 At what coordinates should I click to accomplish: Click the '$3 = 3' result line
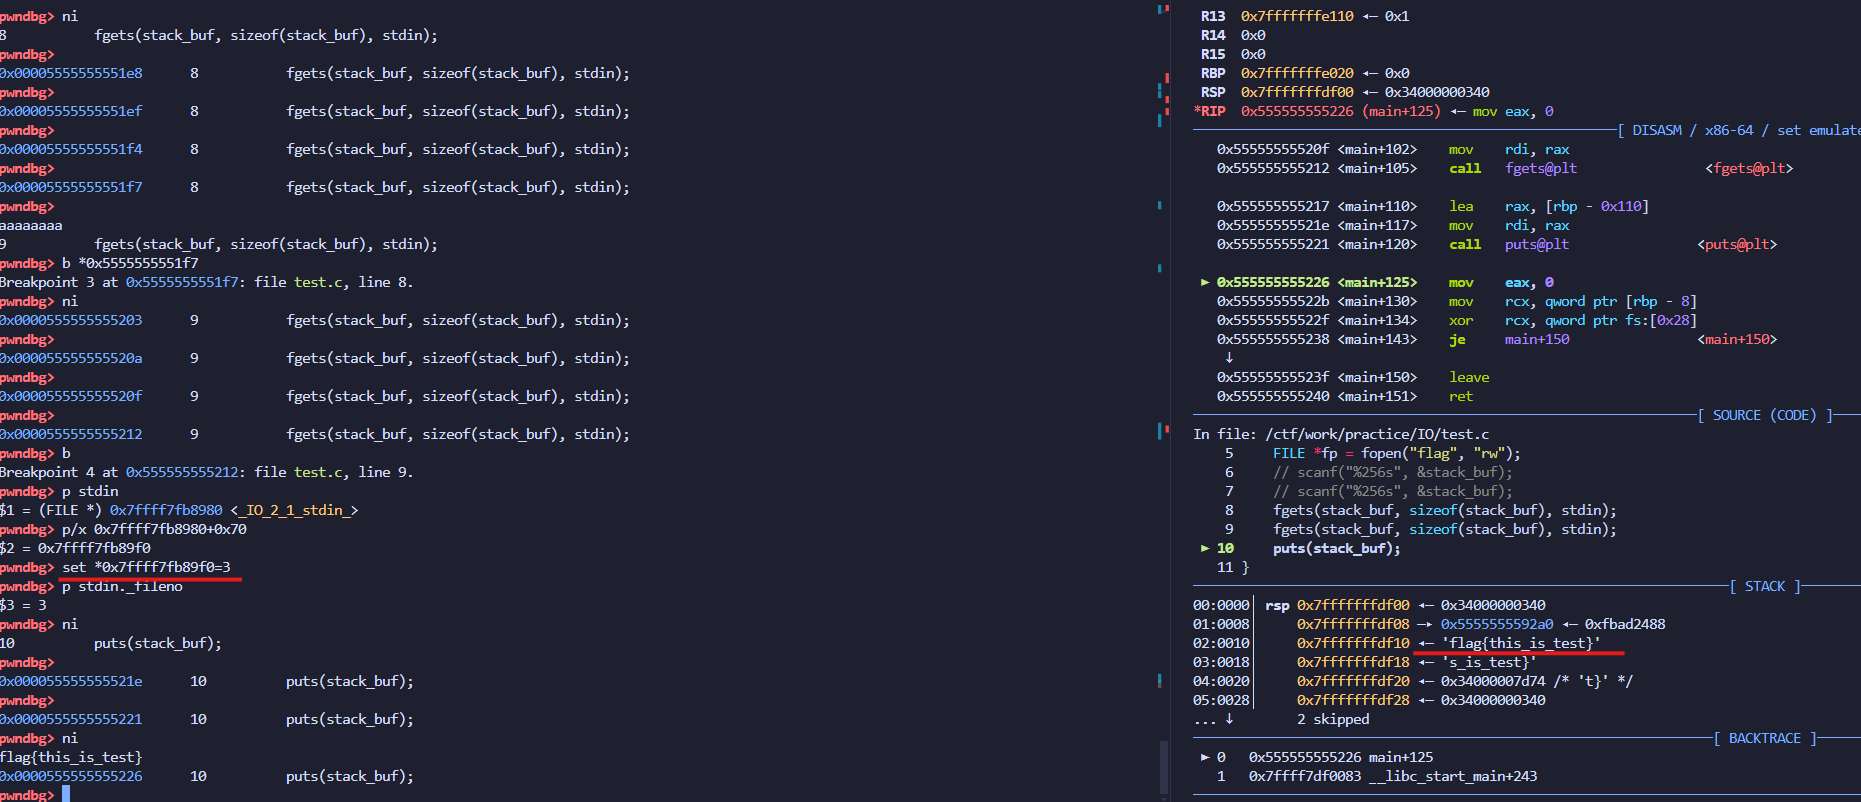(23, 605)
